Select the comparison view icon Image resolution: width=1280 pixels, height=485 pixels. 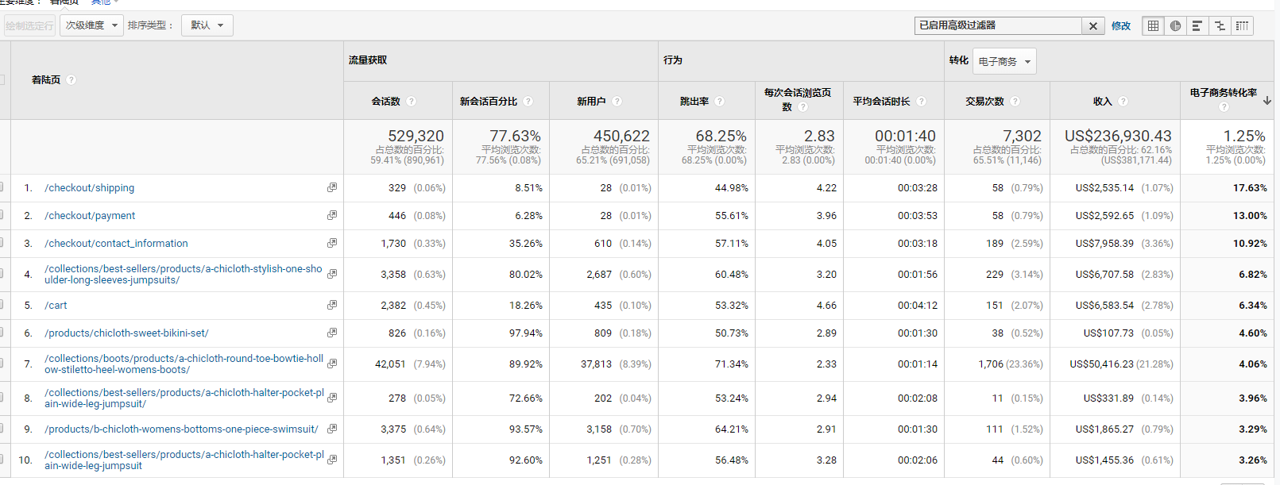pos(1219,26)
